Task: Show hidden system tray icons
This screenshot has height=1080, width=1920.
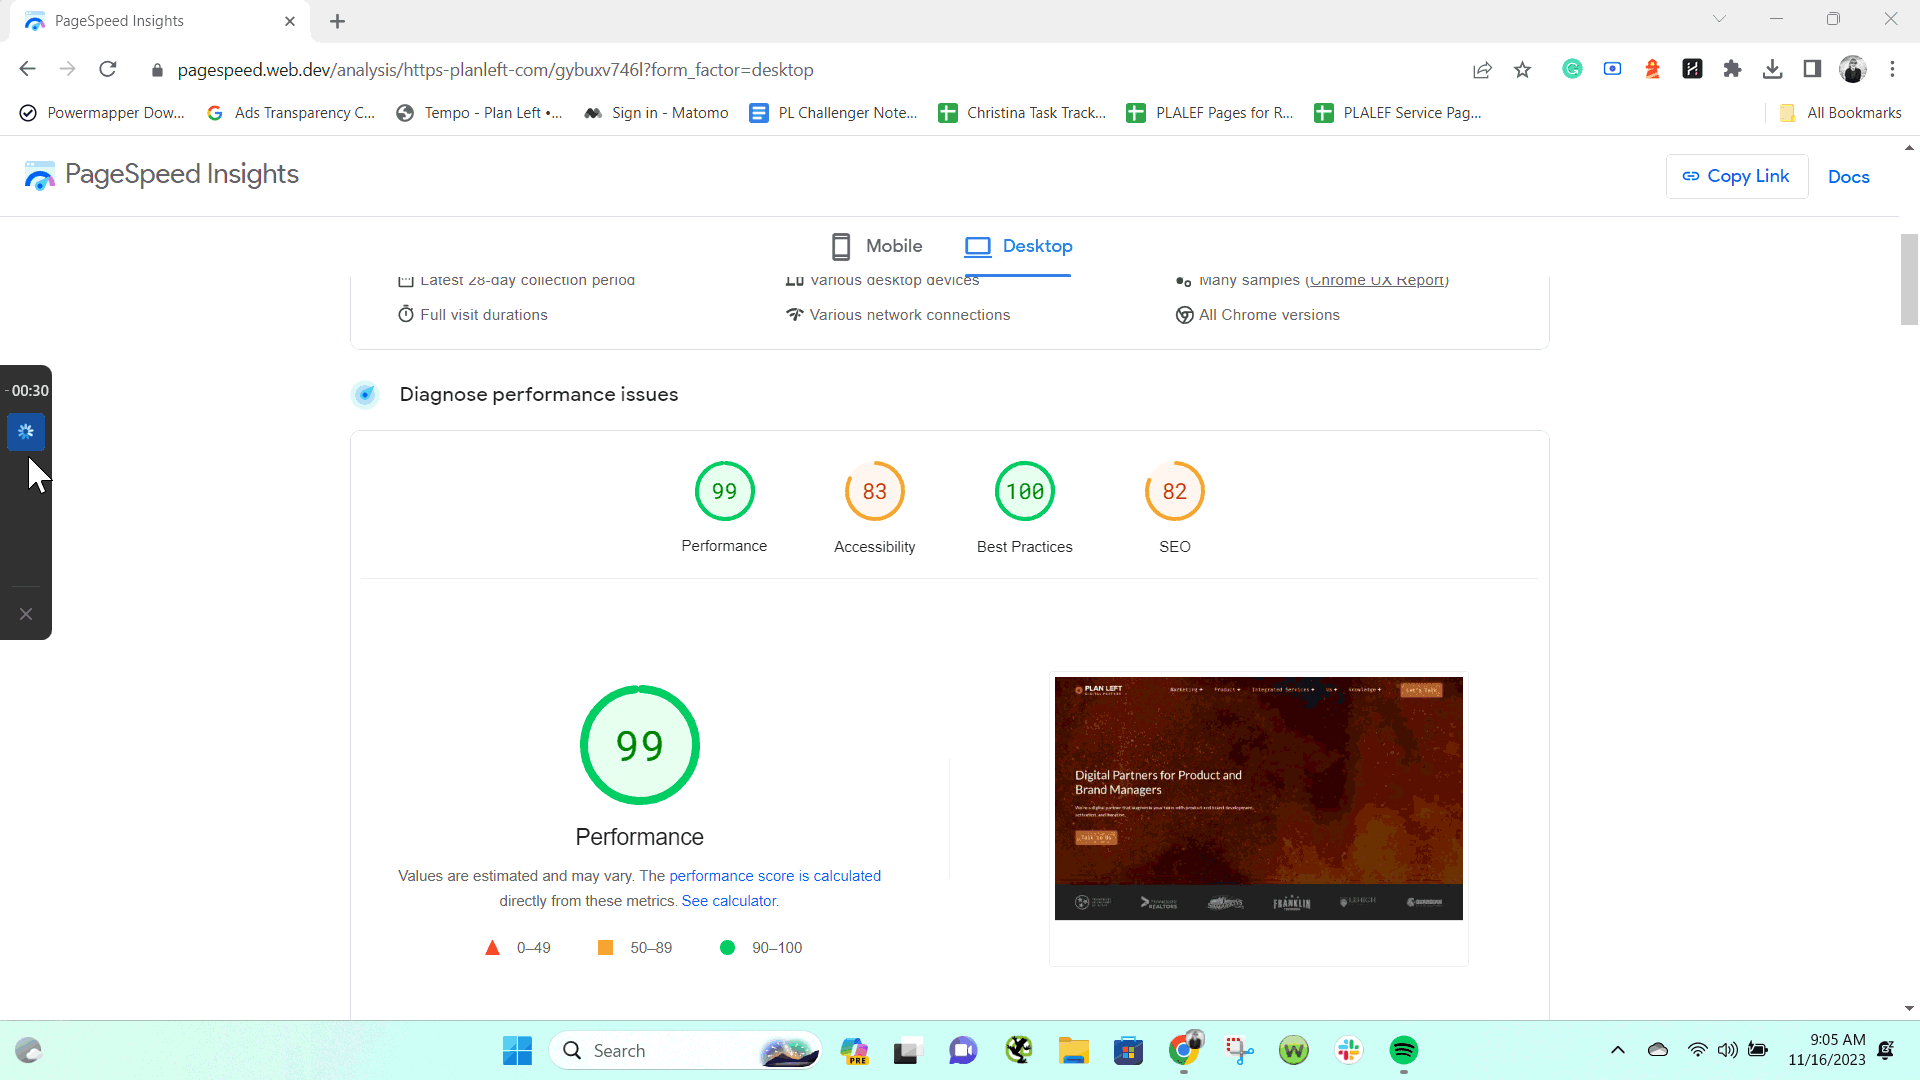Action: tap(1617, 1050)
